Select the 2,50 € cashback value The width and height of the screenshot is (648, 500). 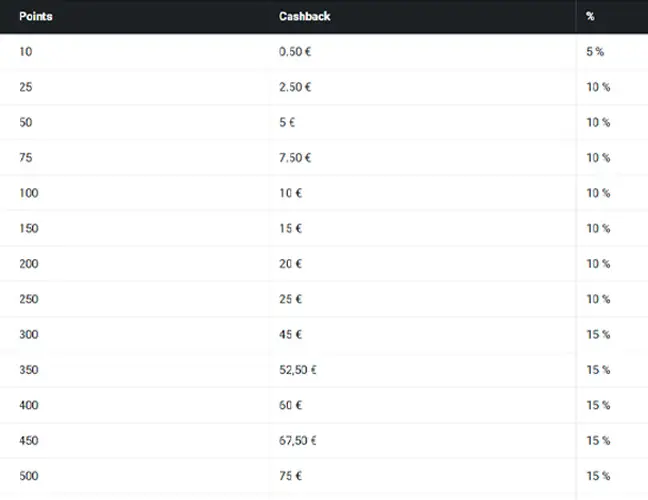point(295,87)
